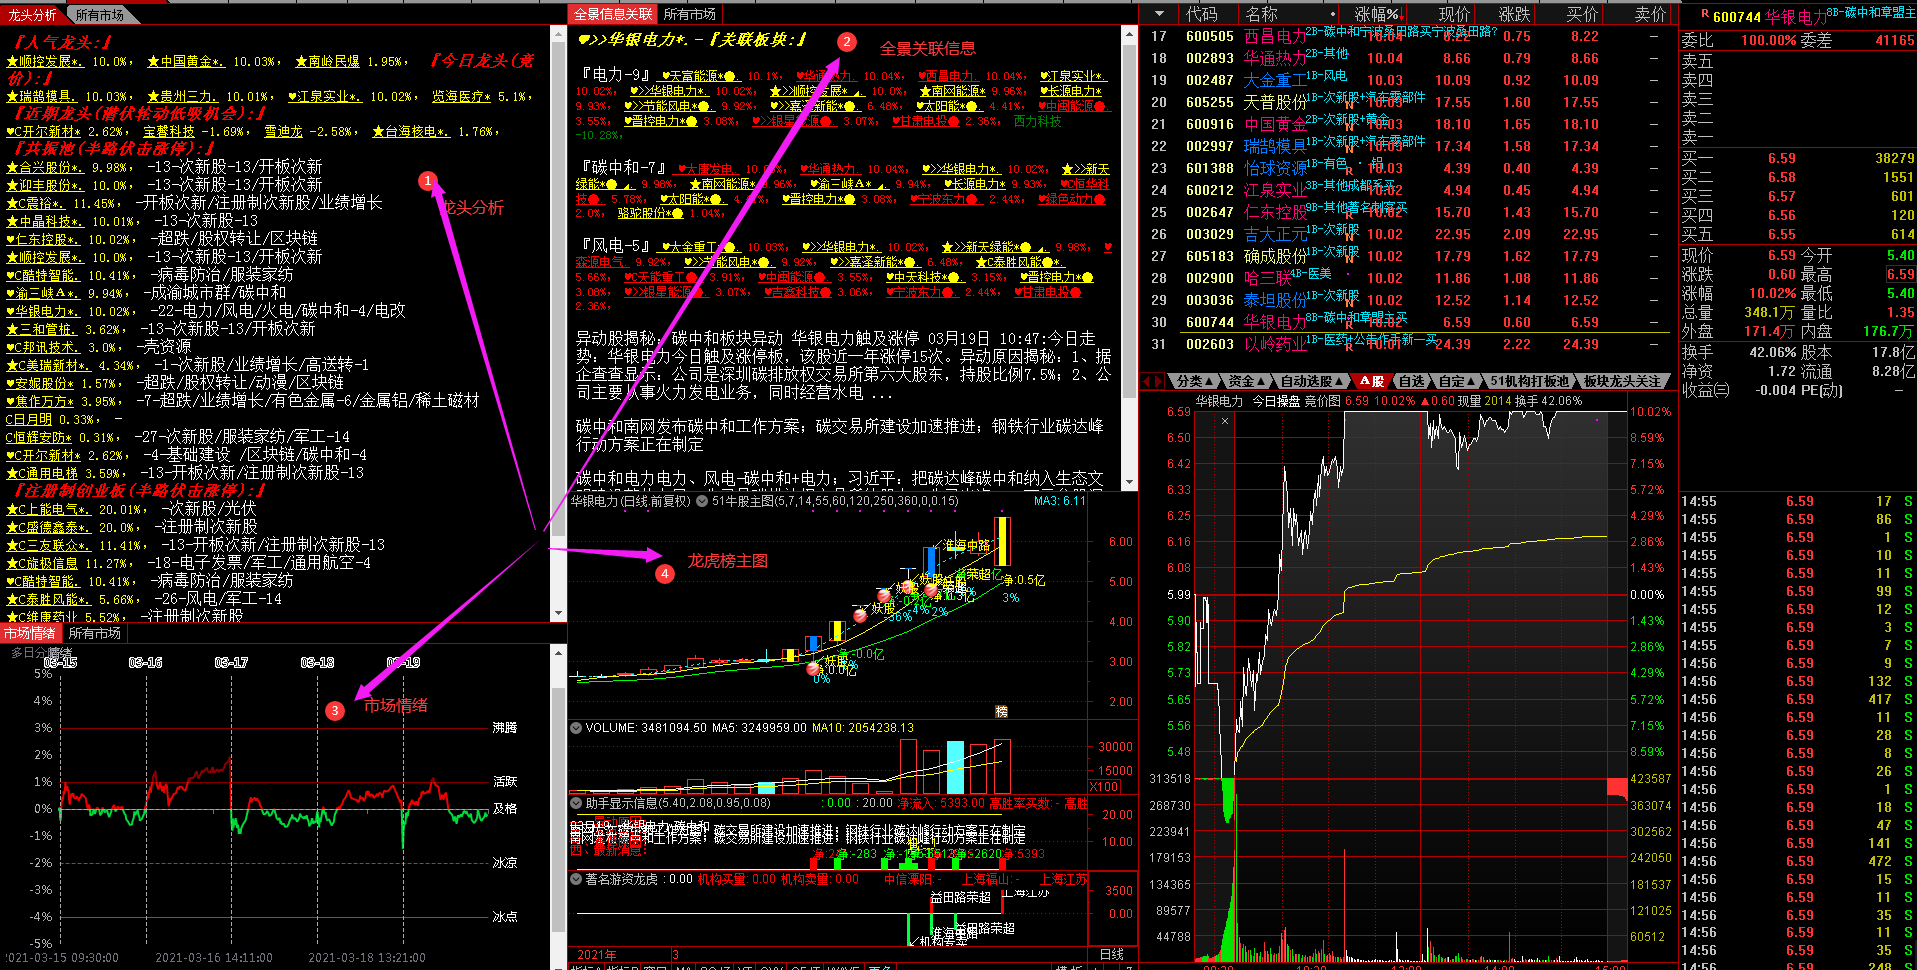The width and height of the screenshot is (1917, 970).
Task: Select row 002487 大金重工
Action: [x=1408, y=80]
